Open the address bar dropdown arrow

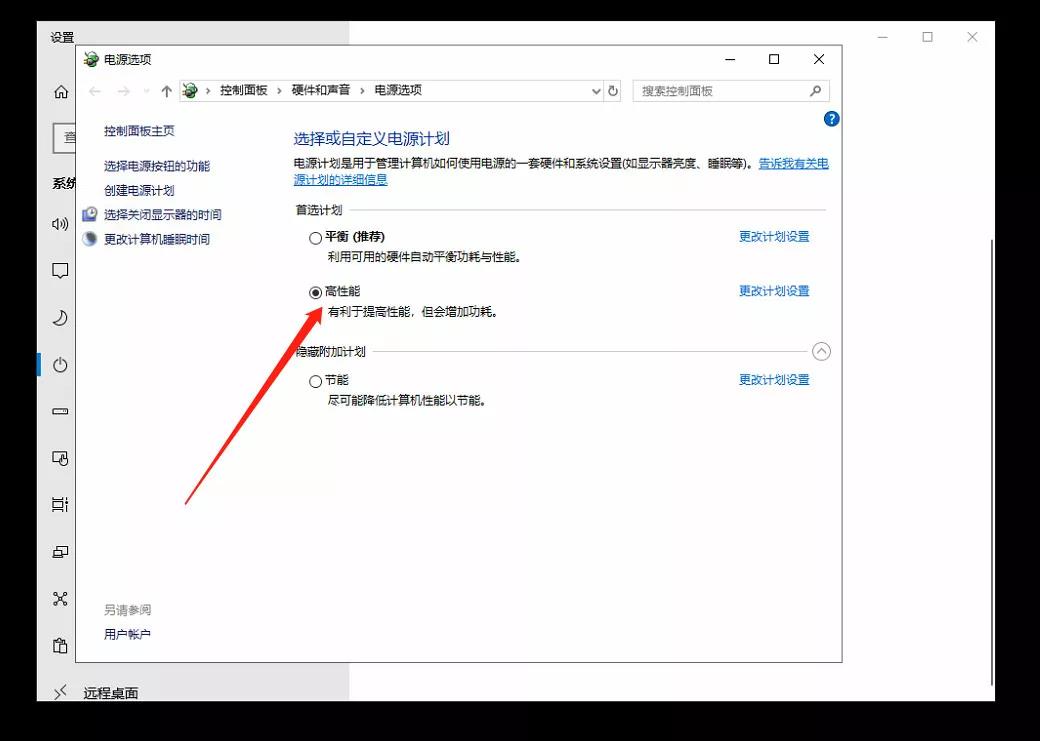pyautogui.click(x=597, y=90)
